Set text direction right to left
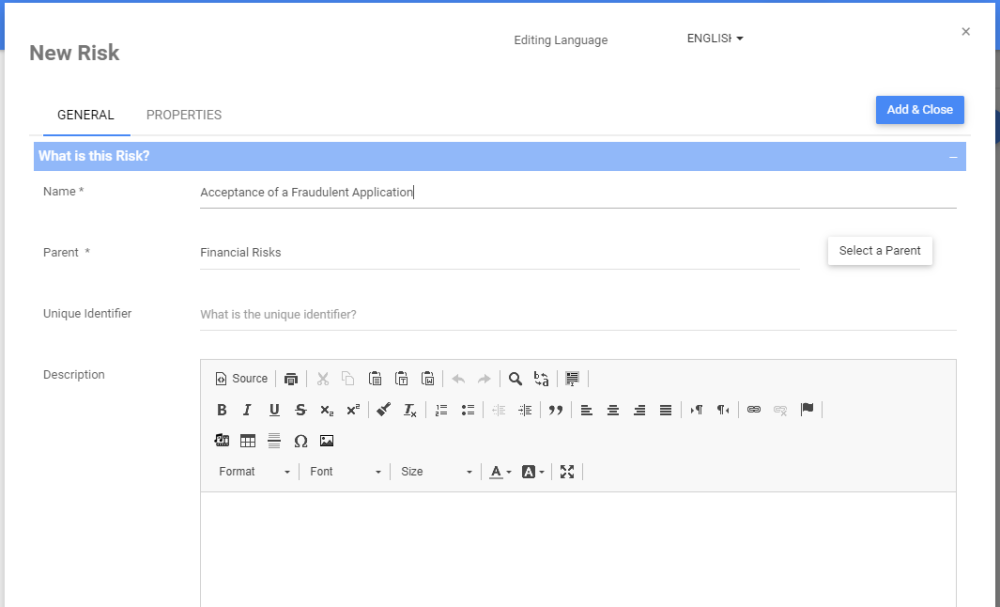 click(723, 410)
